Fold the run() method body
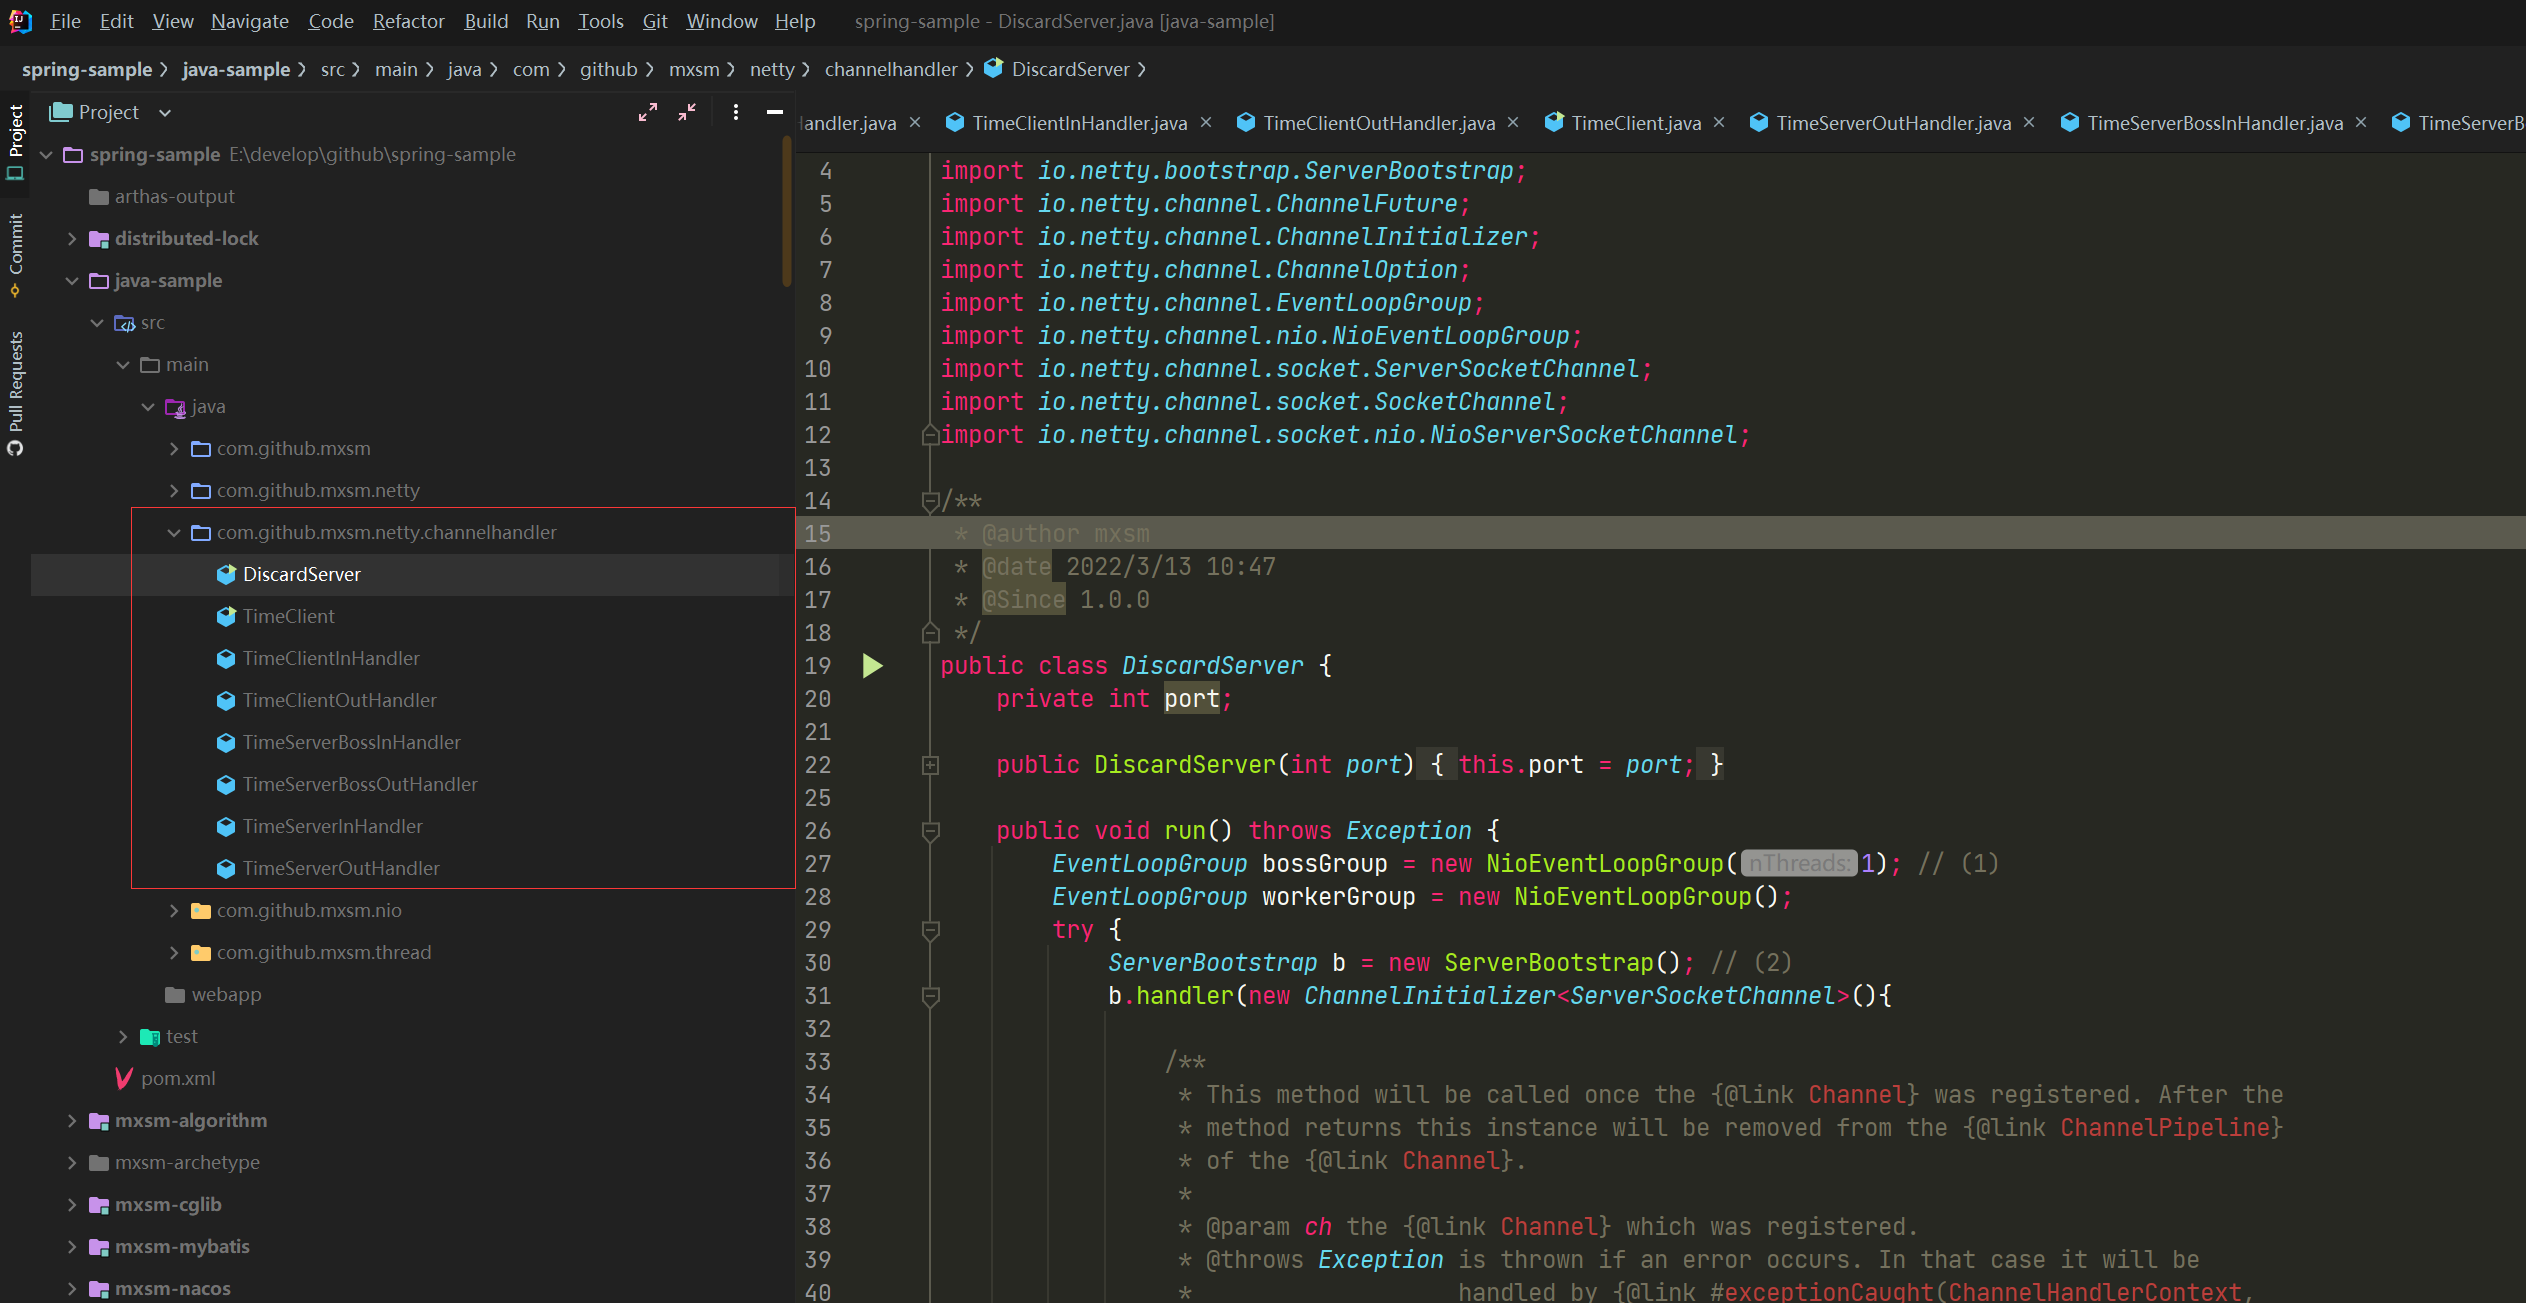This screenshot has height=1303, width=2526. pos(930,831)
